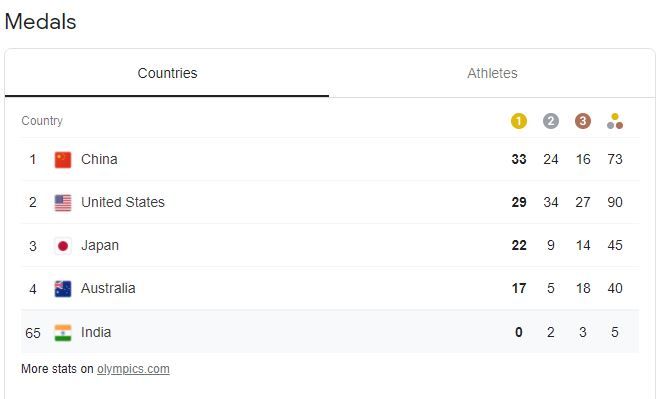The height and width of the screenshot is (399, 661).
Task: Click the Medals heading
Action: [x=40, y=22]
